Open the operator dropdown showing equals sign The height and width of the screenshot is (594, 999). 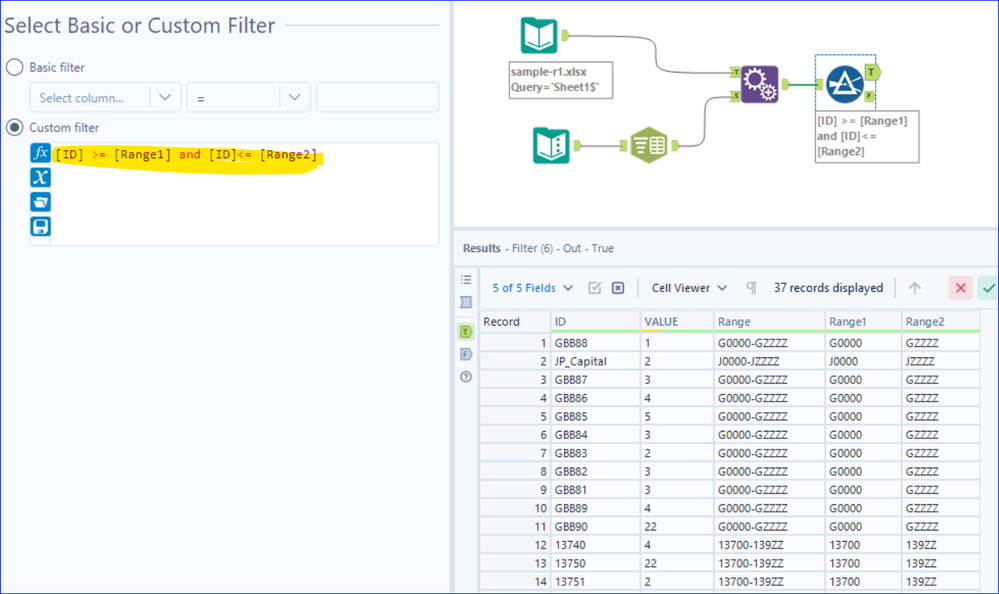point(248,98)
